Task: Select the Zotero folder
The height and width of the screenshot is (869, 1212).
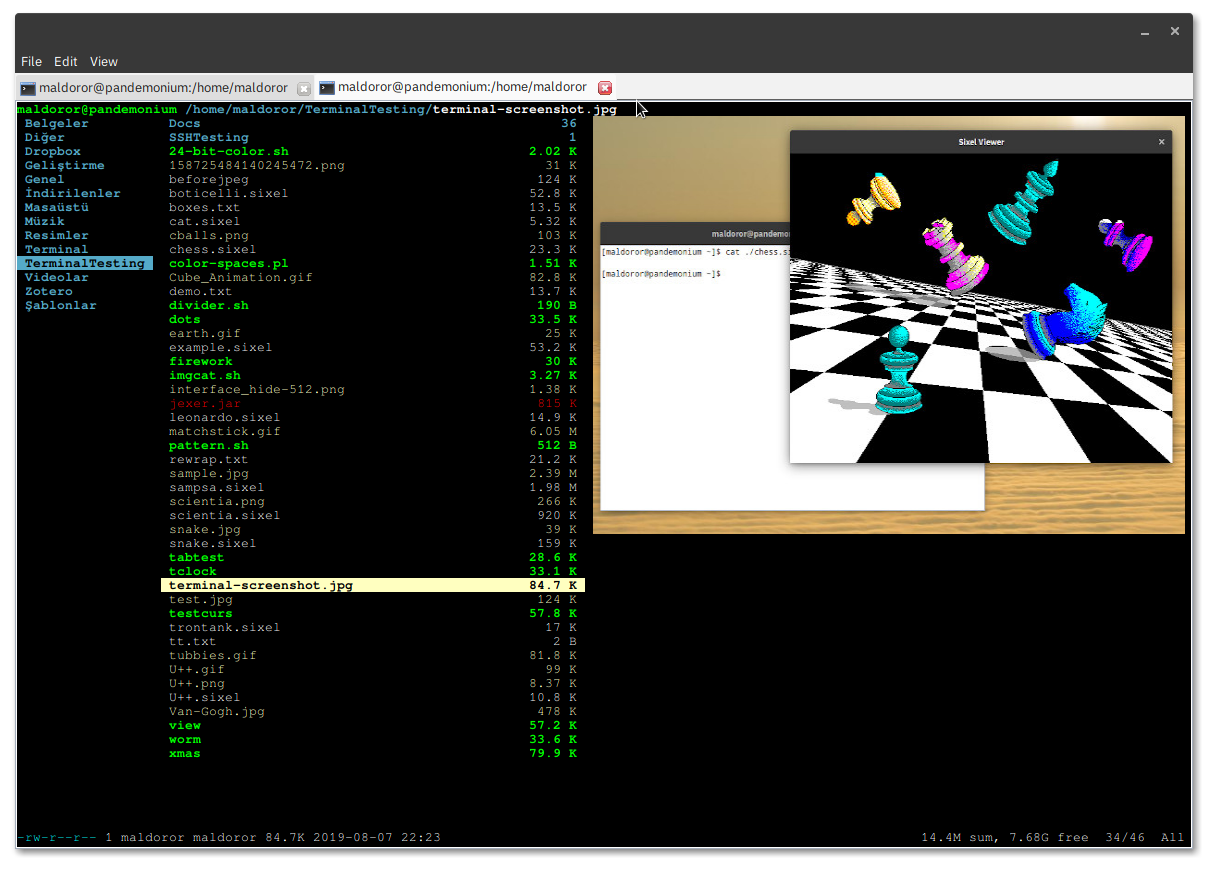Action: click(x=48, y=292)
